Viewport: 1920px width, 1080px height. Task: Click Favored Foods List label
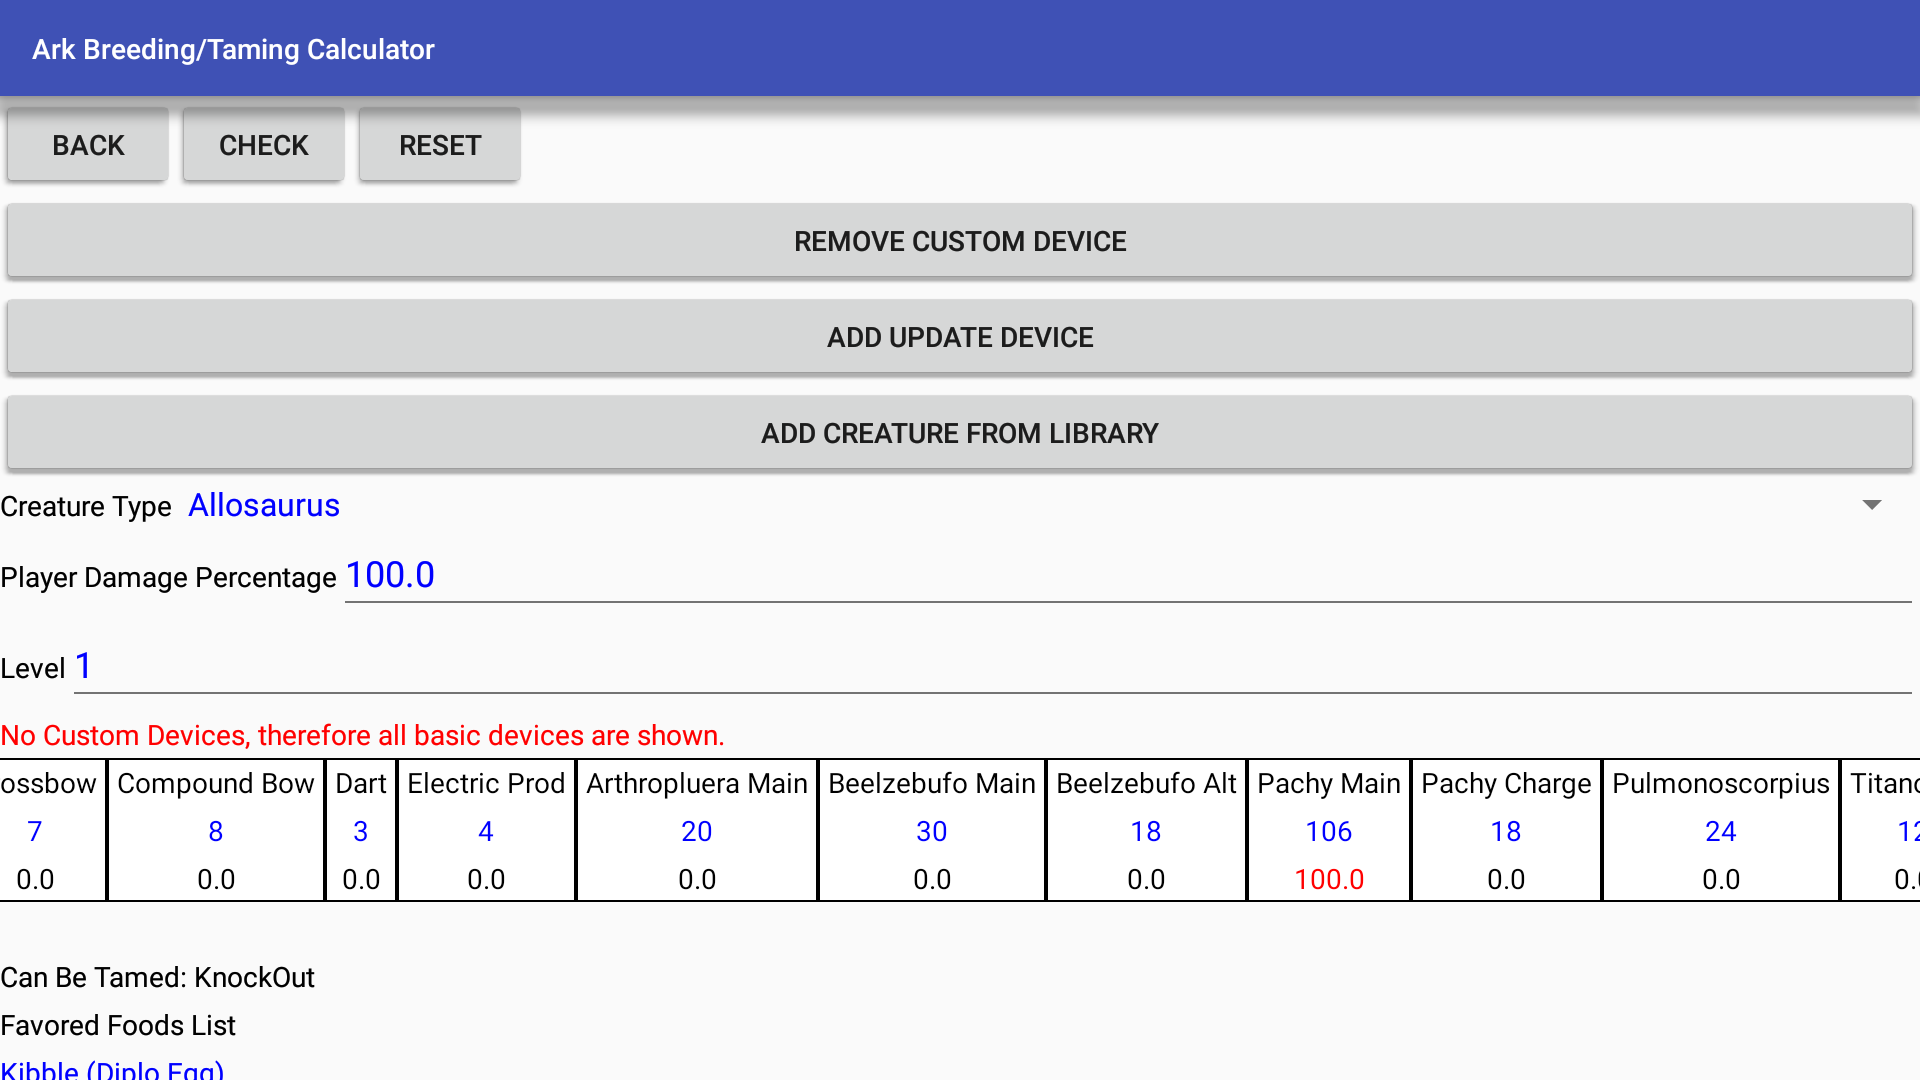(x=118, y=1025)
